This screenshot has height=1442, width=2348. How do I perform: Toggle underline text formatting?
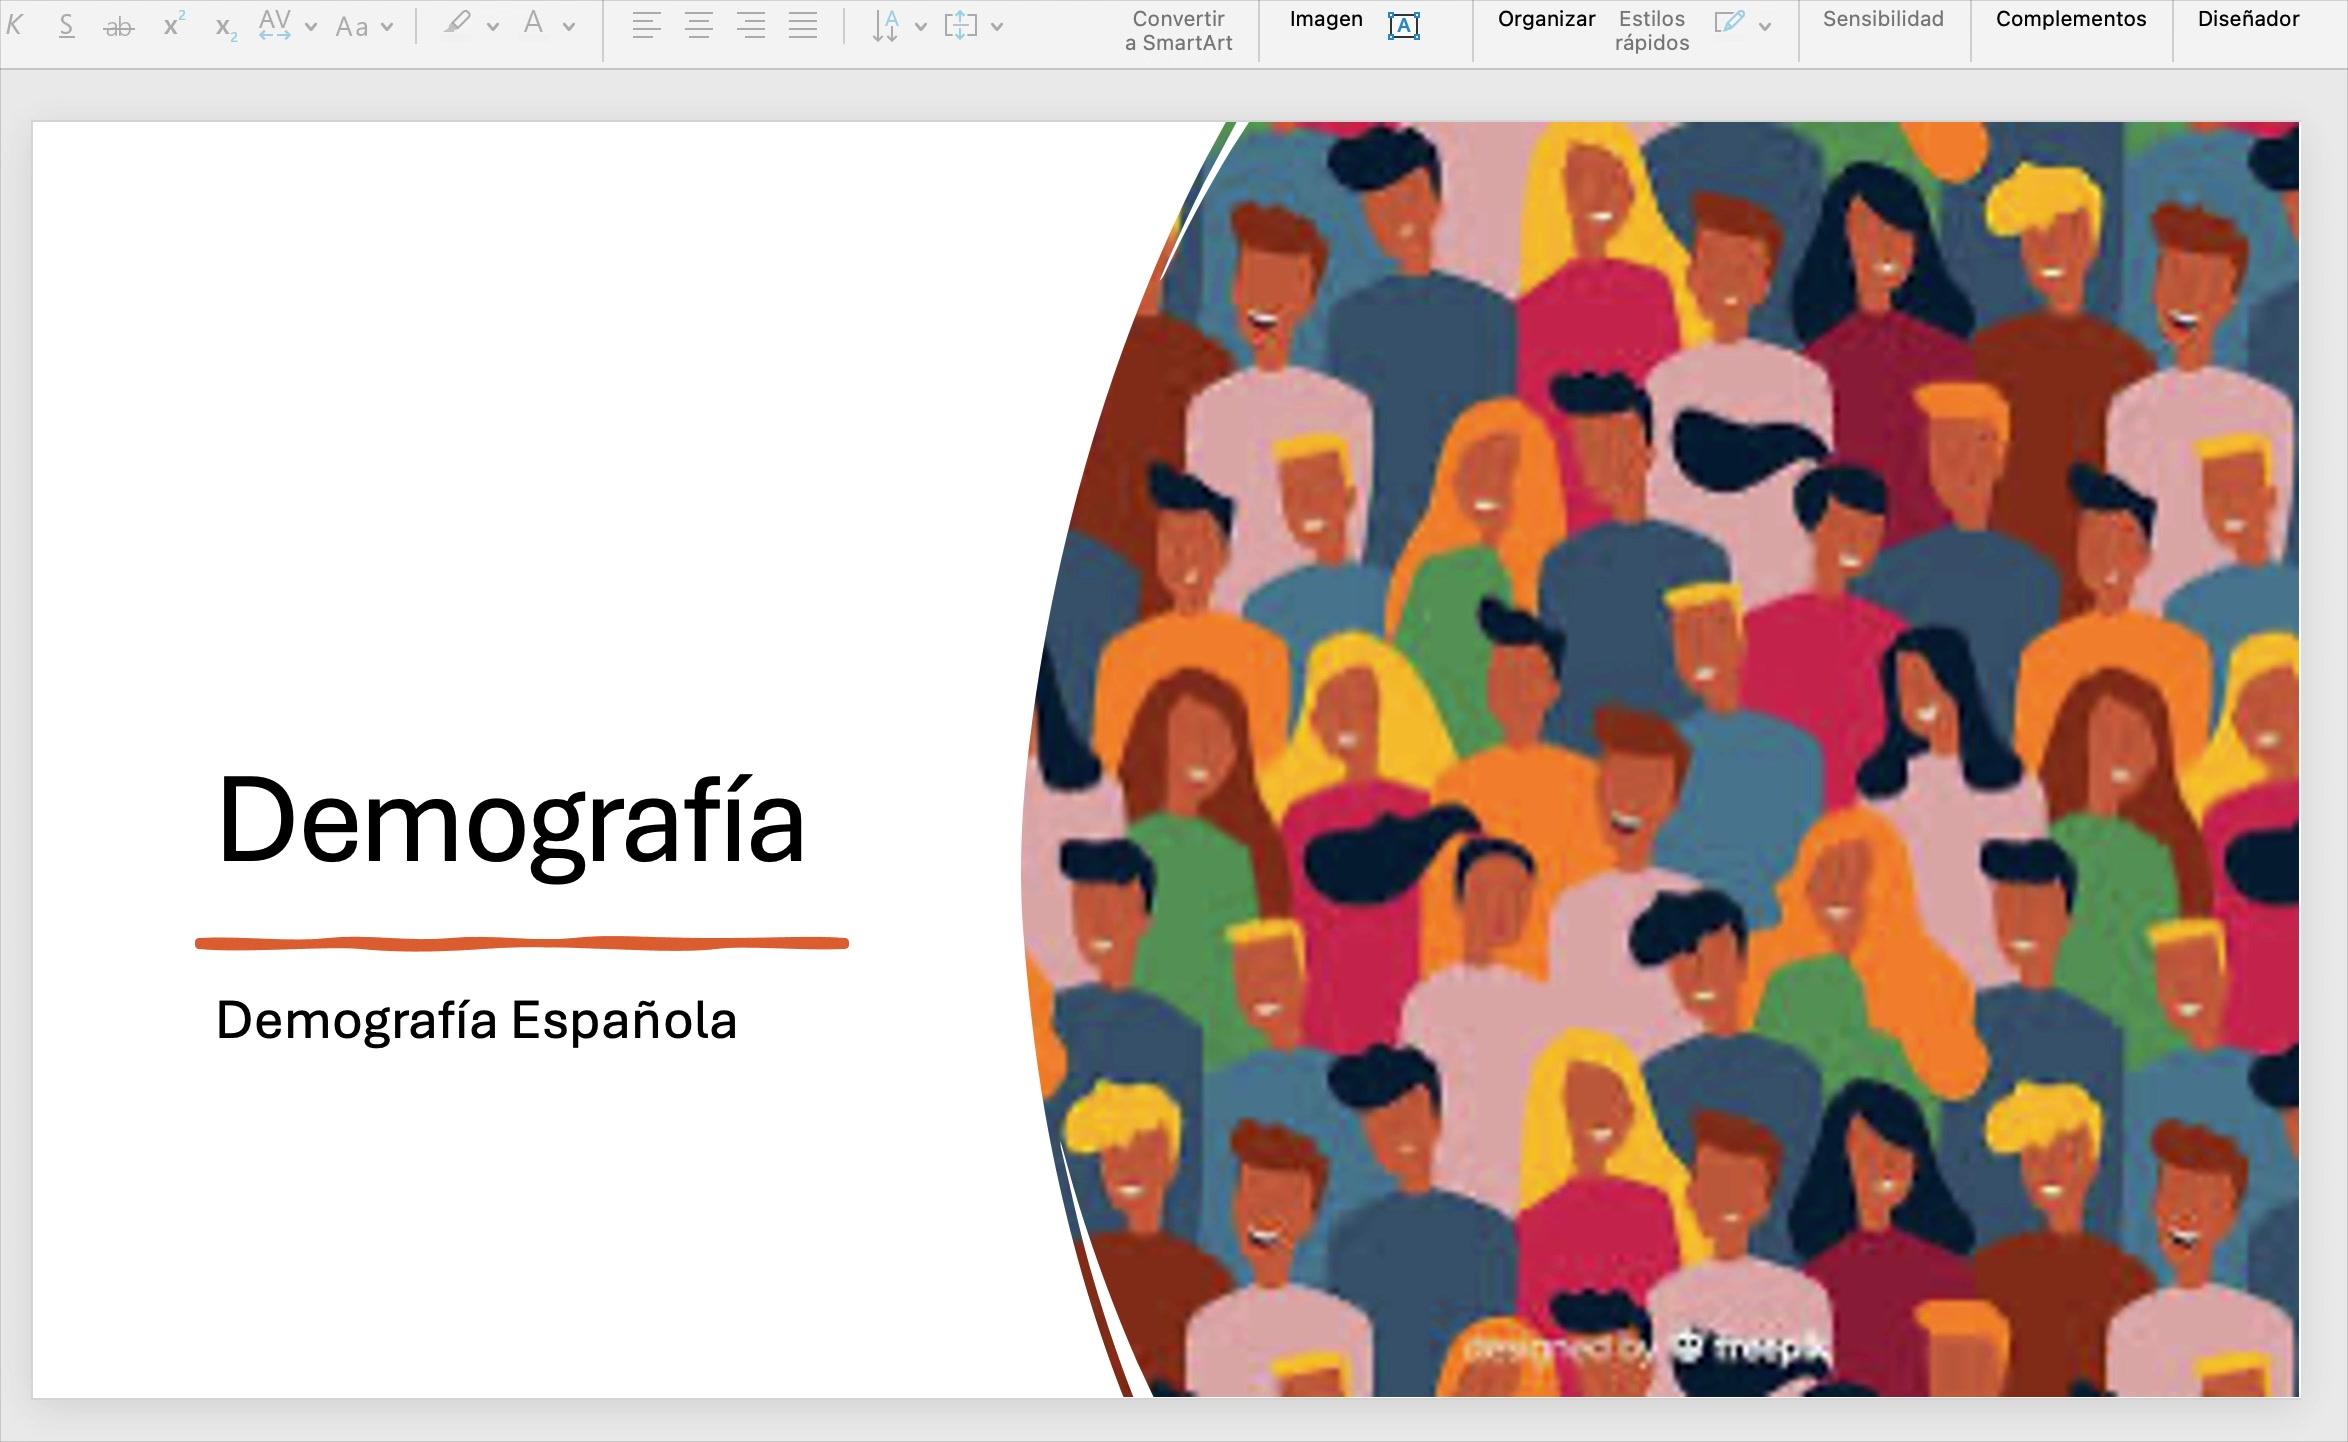[67, 26]
